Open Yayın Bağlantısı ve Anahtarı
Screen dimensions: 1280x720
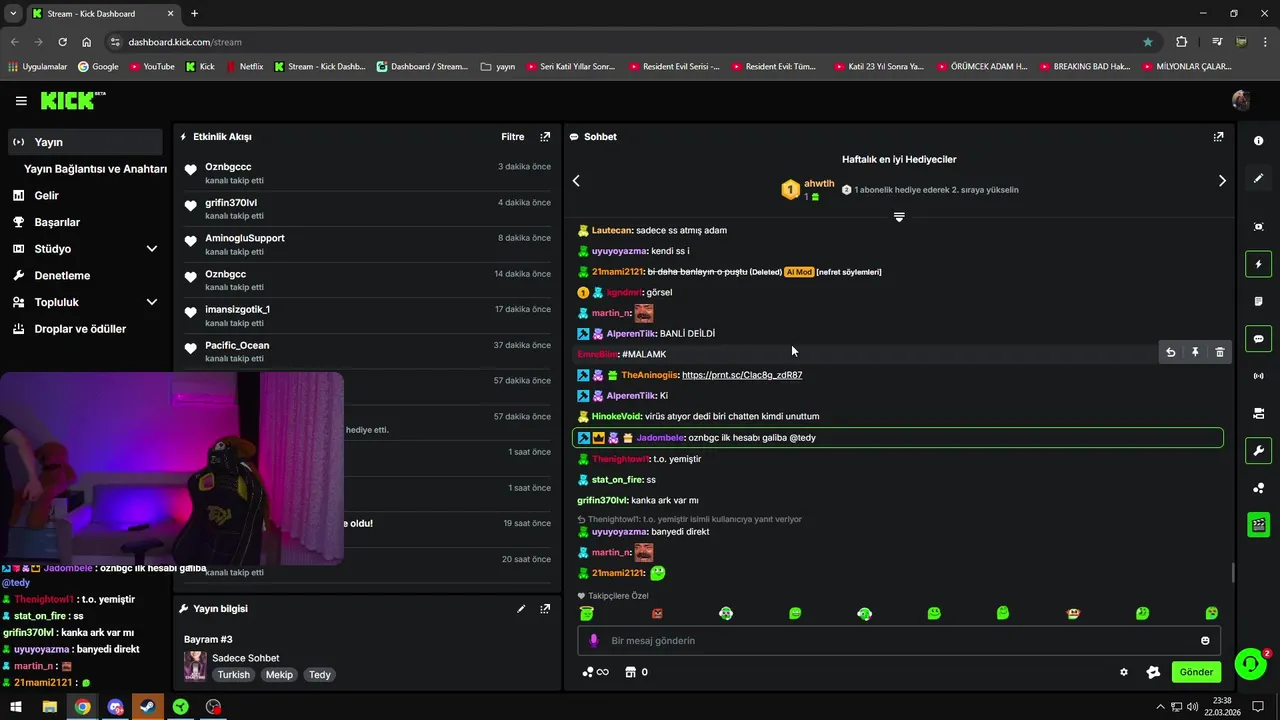click(x=95, y=169)
